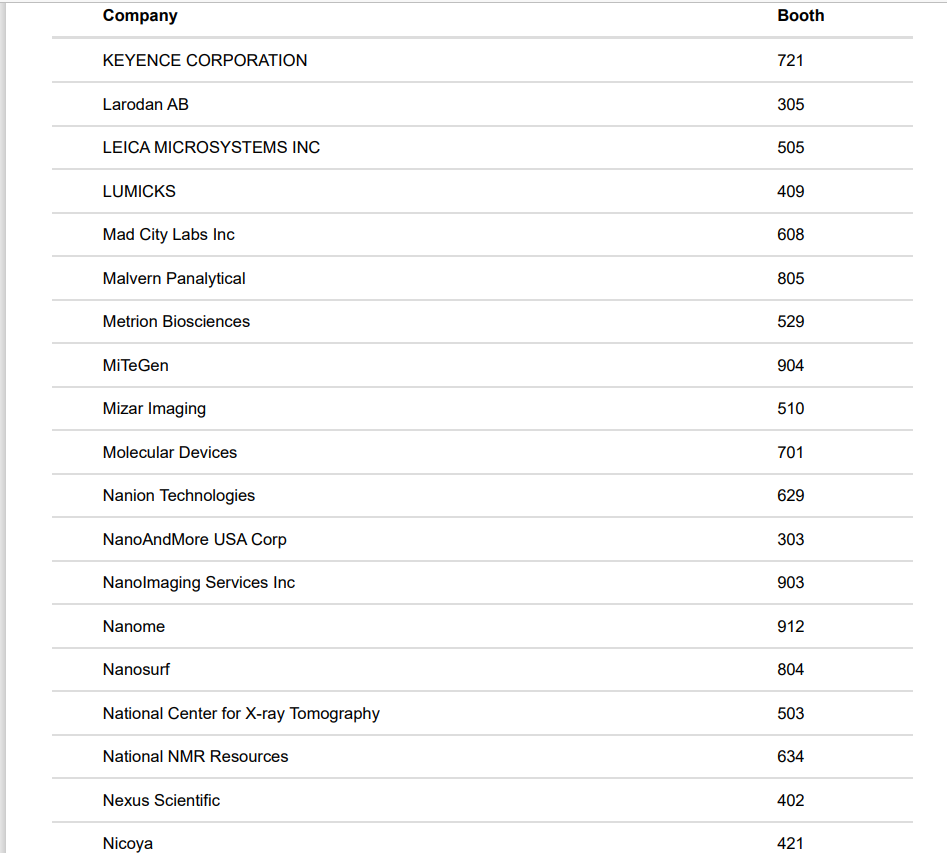Select Molecular Devices company name
The height and width of the screenshot is (853, 947).
[x=170, y=453]
